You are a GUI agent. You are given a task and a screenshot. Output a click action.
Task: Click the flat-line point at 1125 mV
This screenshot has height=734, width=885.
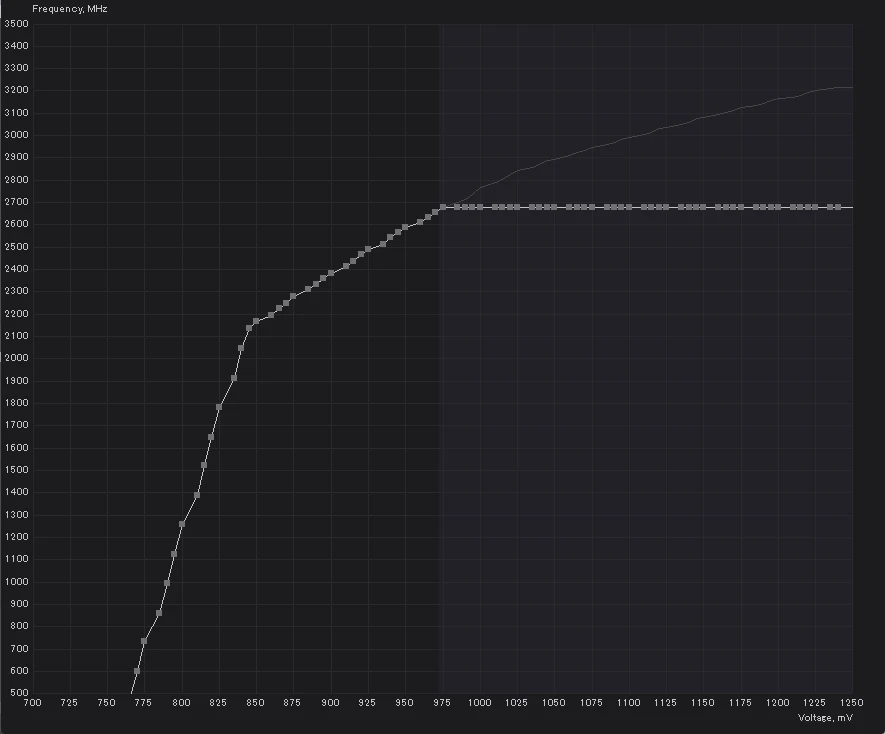666,207
